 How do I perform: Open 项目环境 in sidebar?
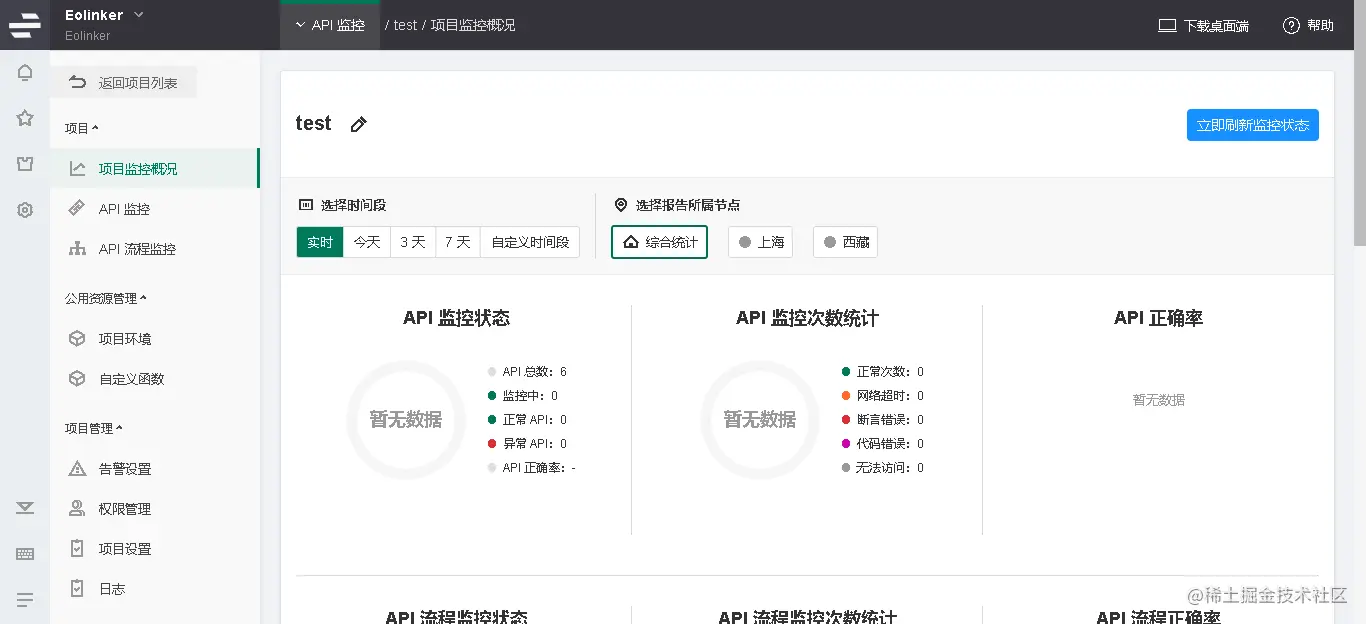(155, 338)
